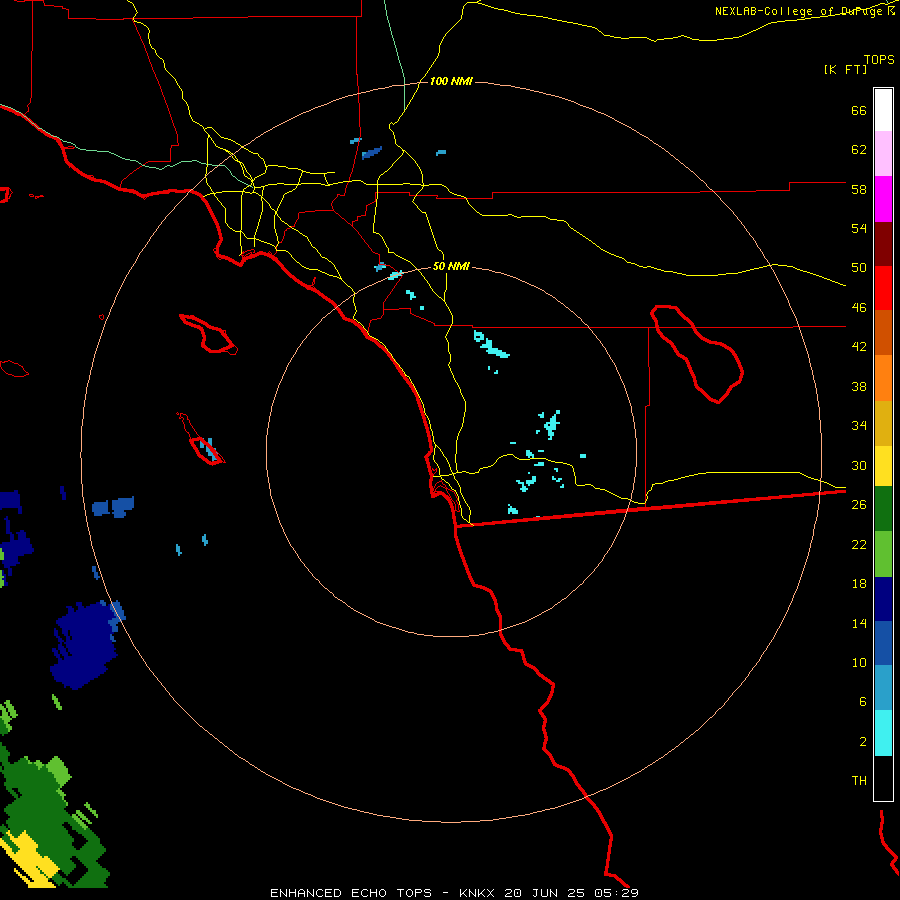The image size is (900, 900).
Task: Click the "10" legend value
Action: tap(859, 662)
